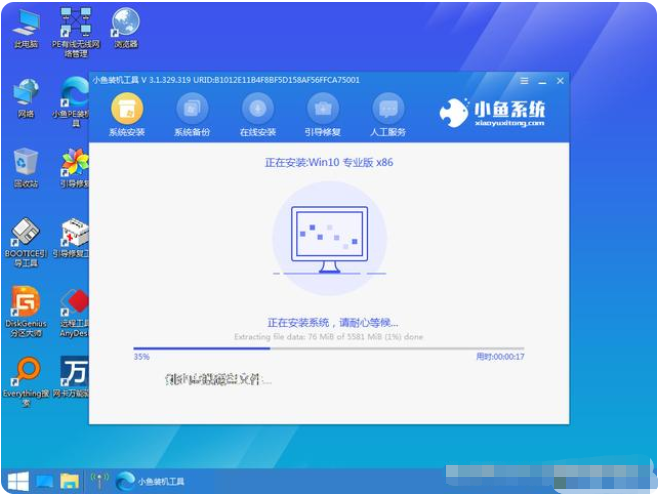Open the hamburger menu in title bar
658x494 pixels.
click(524, 81)
